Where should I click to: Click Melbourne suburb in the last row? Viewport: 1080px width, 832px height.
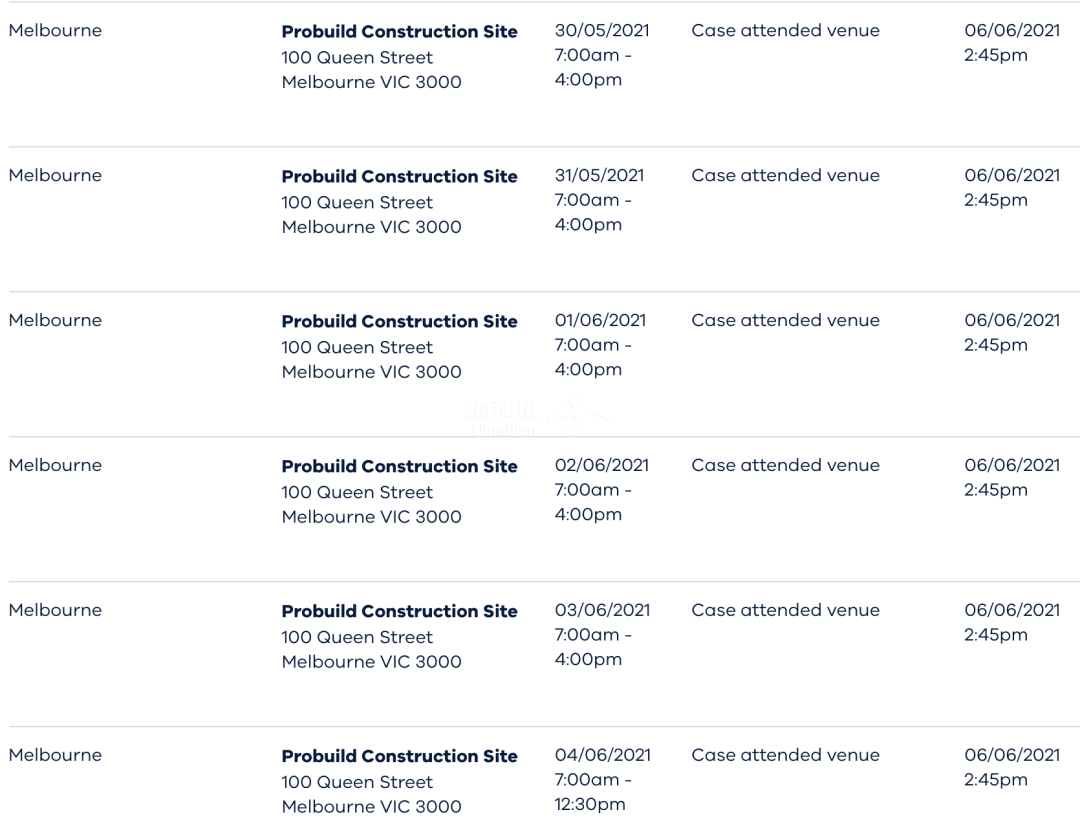coord(55,756)
